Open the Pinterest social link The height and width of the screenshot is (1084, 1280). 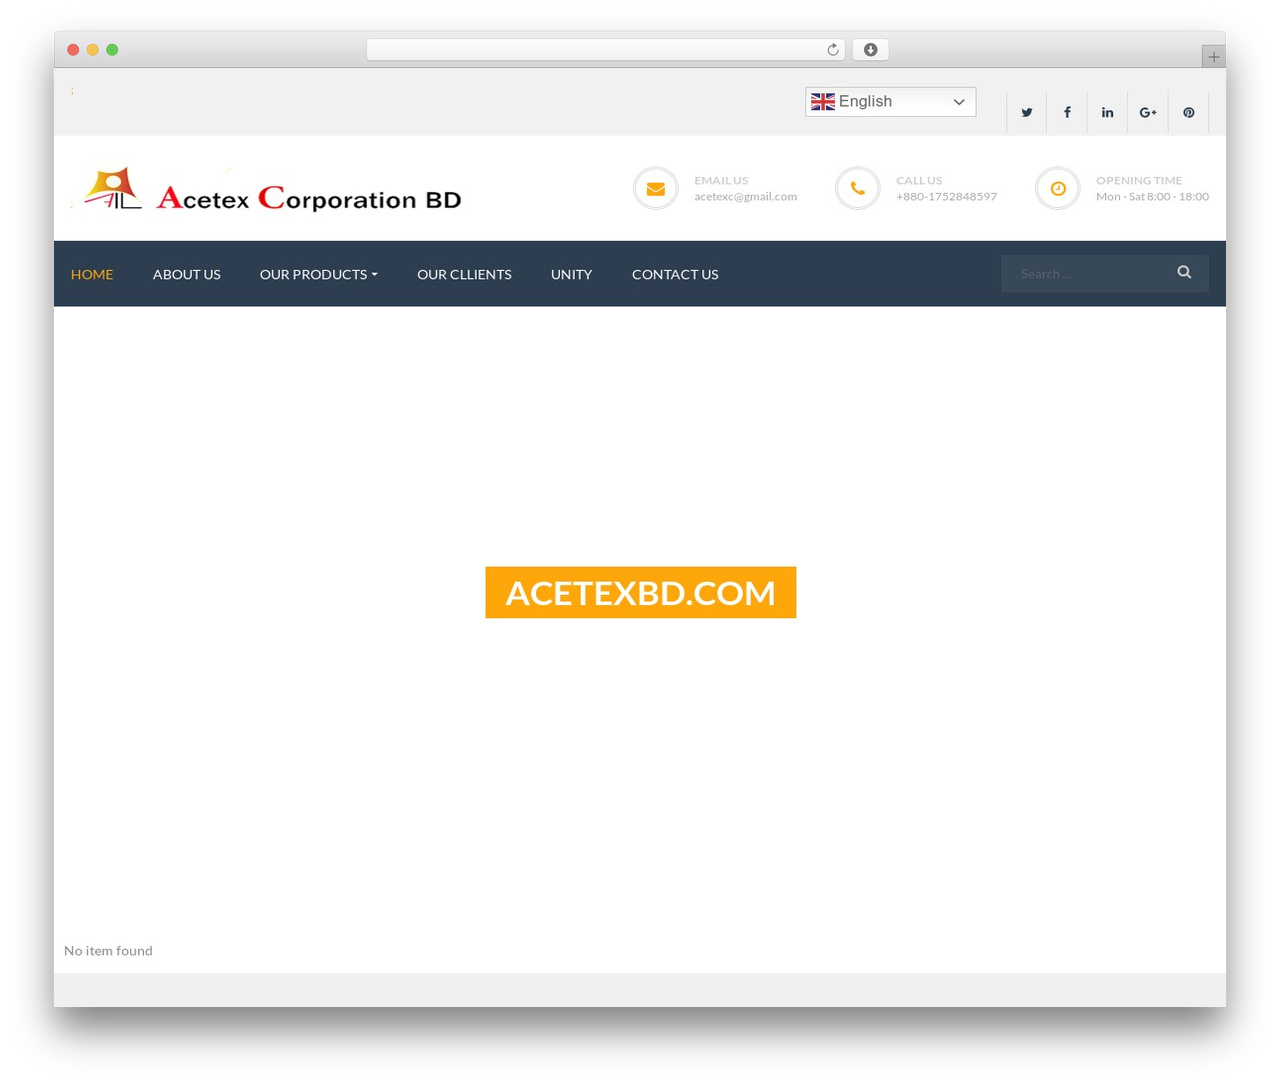[x=1189, y=112]
